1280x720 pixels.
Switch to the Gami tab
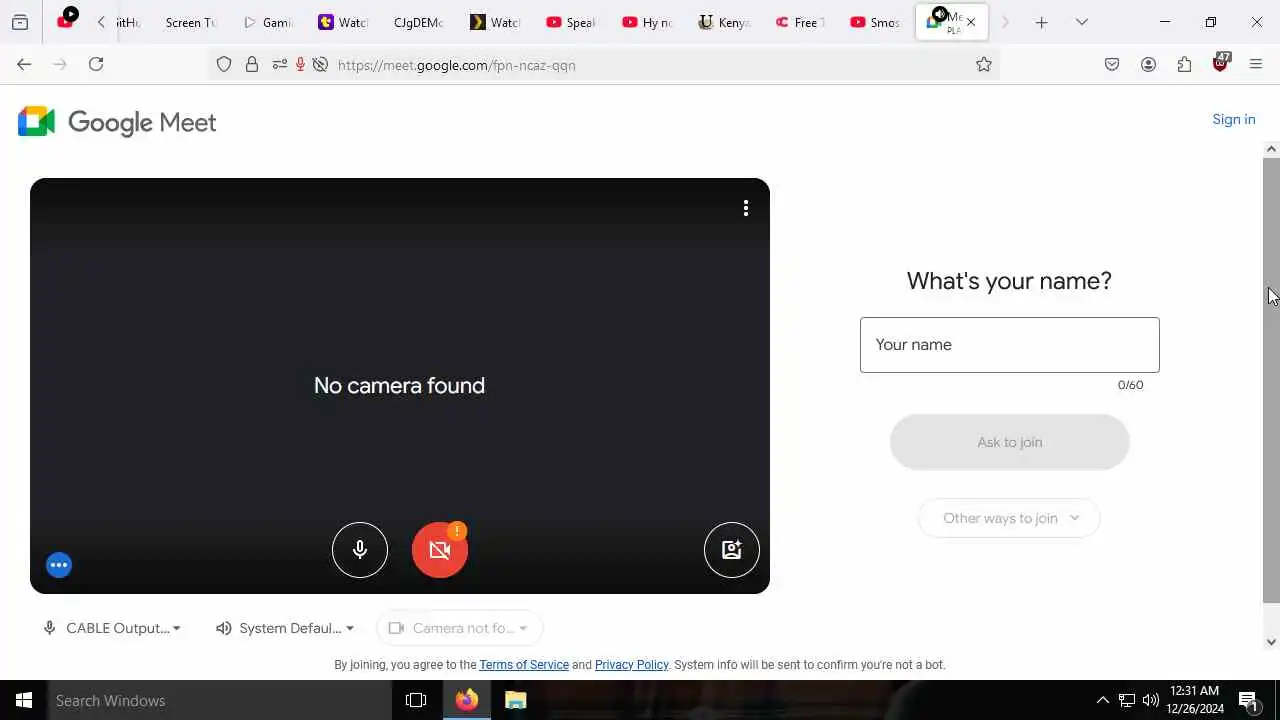tap(268, 22)
